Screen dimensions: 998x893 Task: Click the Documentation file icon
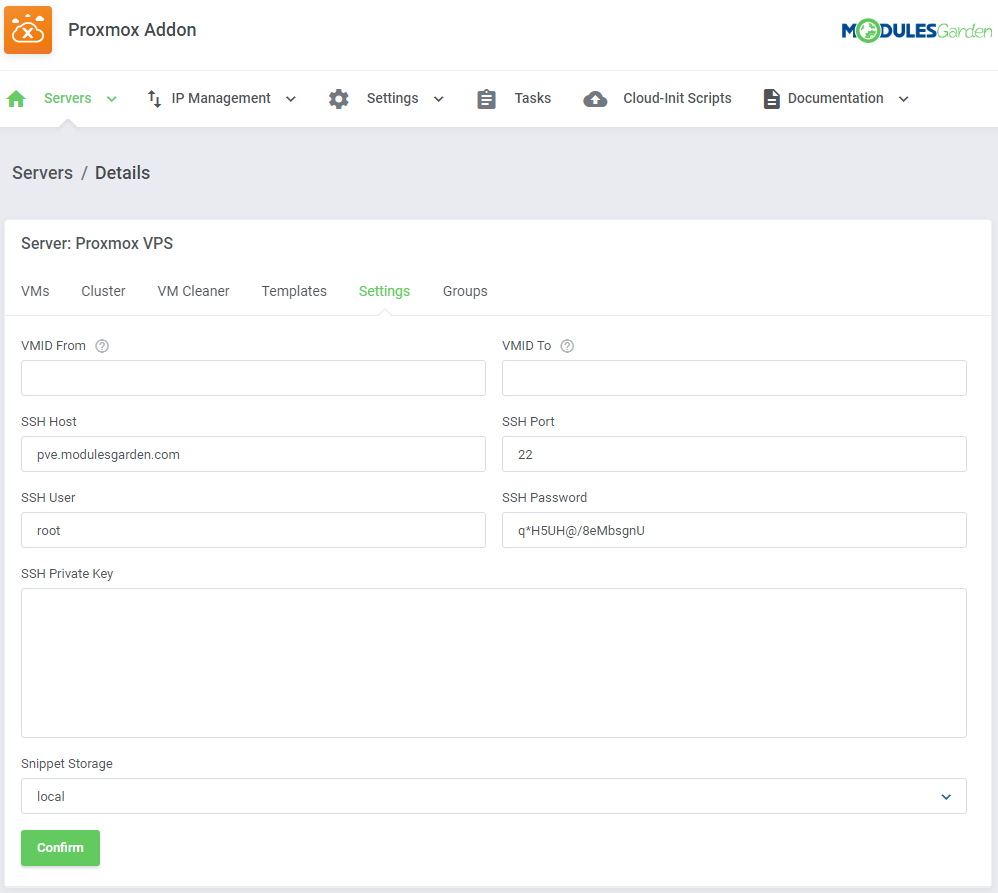771,99
